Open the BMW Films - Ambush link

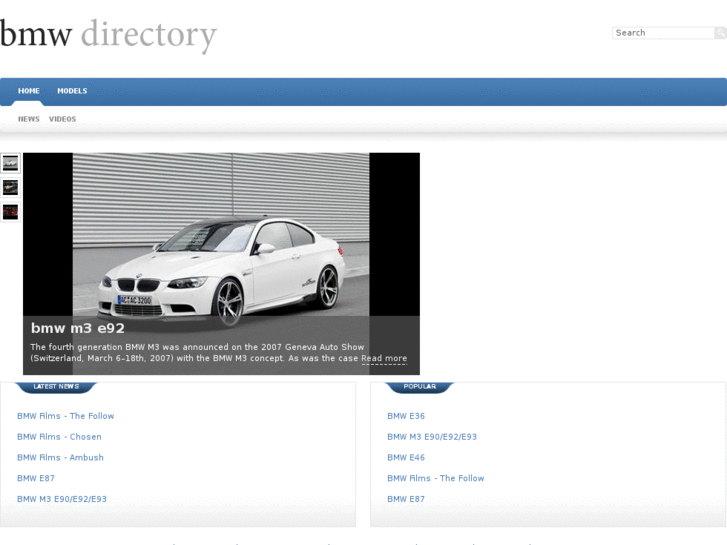coord(60,458)
